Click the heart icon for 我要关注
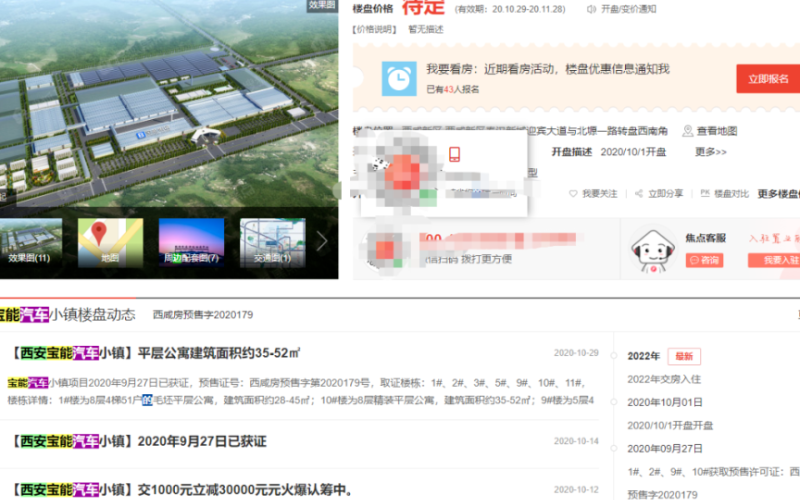Image resolution: width=800 pixels, height=500 pixels. (573, 194)
